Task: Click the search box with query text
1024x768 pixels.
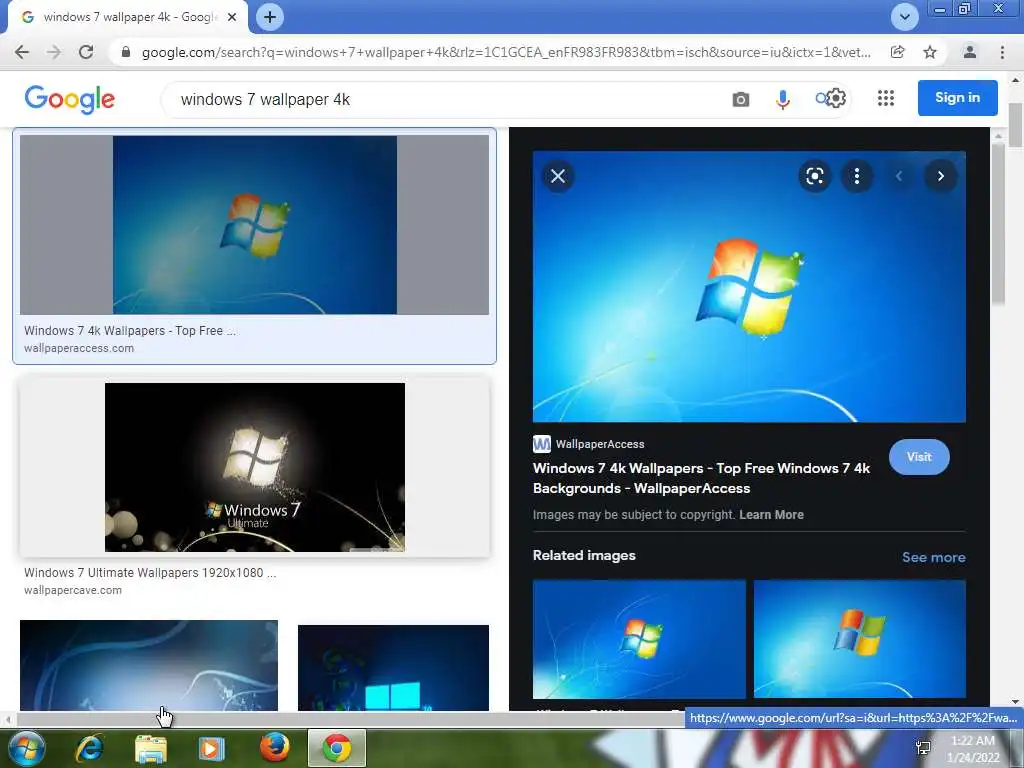Action: [444, 99]
